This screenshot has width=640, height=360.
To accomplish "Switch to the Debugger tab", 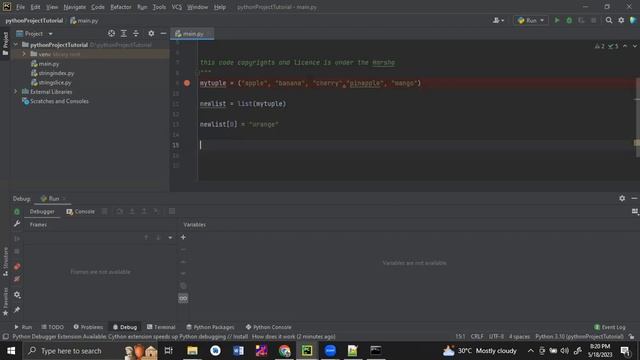I will pyautogui.click(x=42, y=211).
